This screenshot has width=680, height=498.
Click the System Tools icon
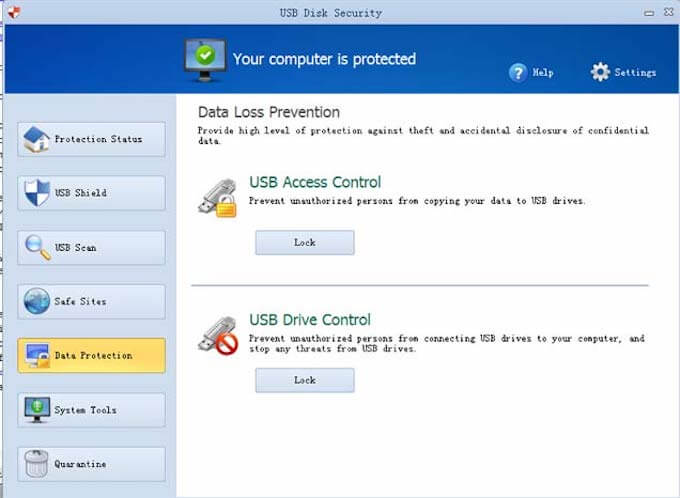tap(36, 410)
